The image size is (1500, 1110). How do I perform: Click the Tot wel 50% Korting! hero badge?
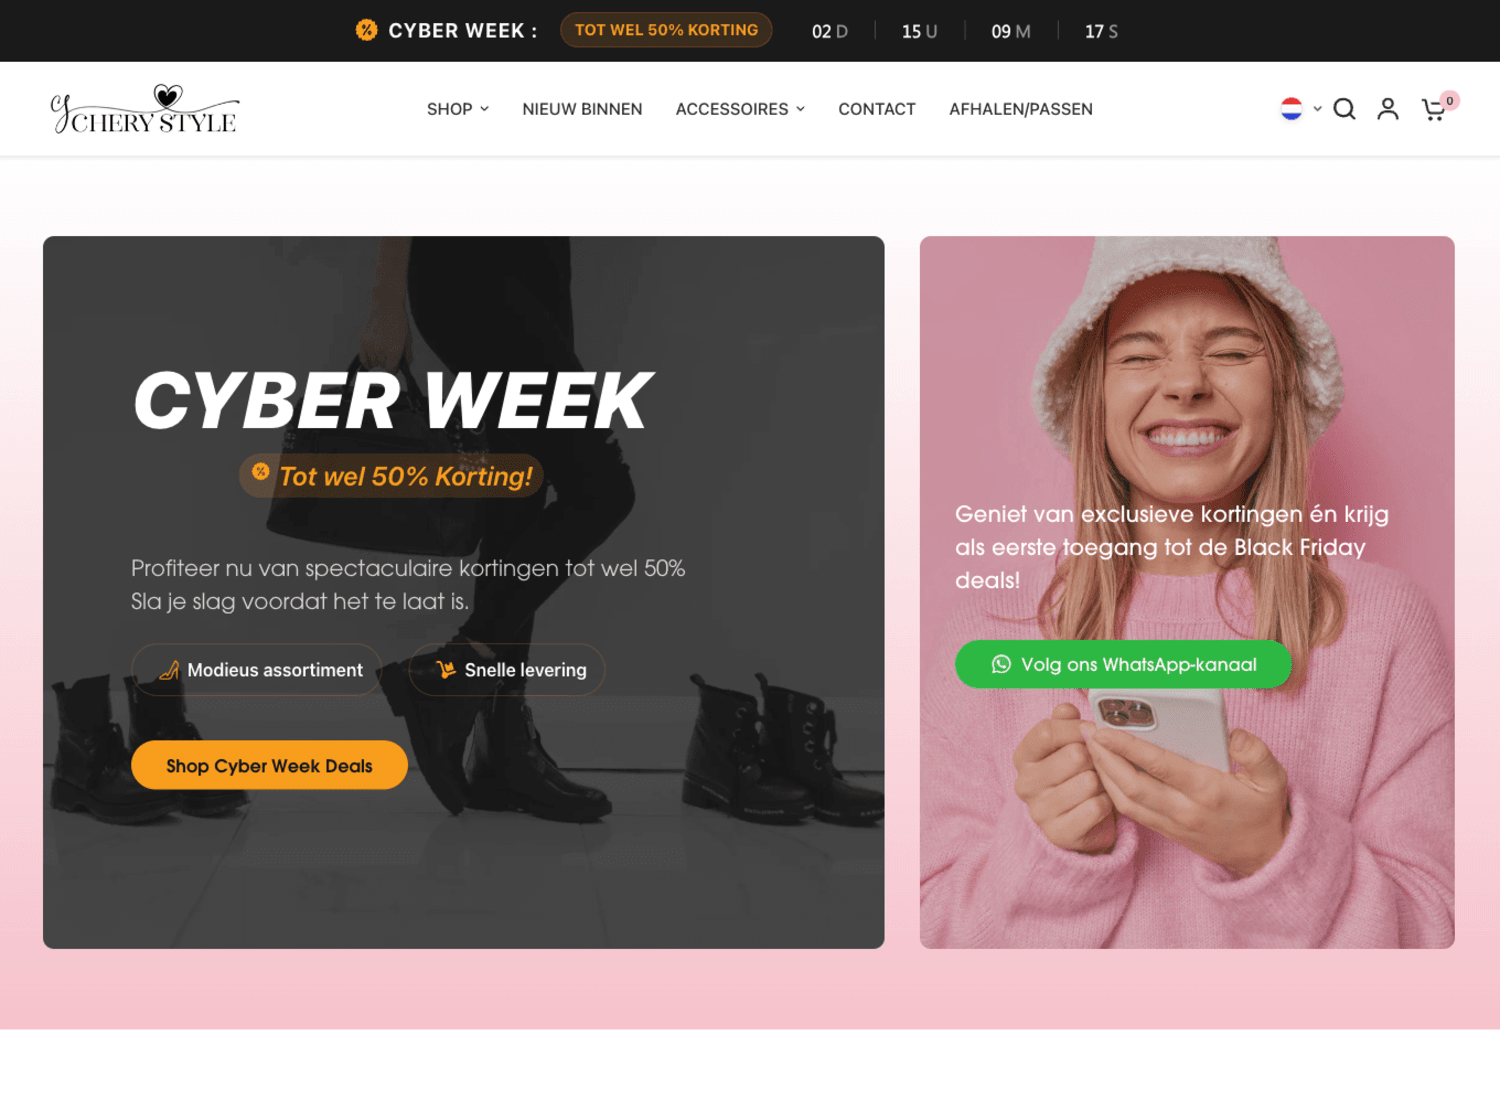(391, 476)
